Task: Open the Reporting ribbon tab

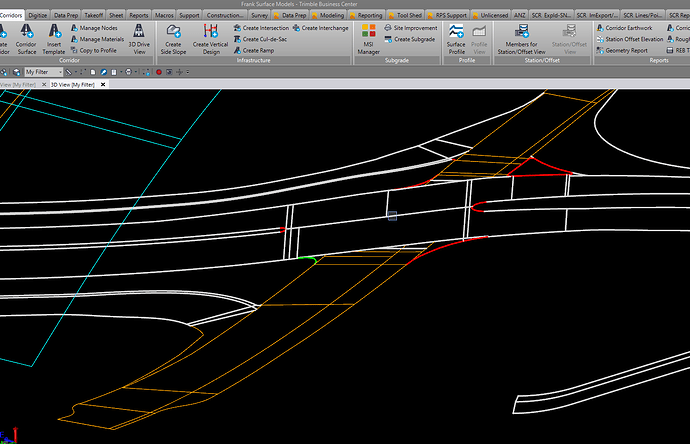Action: tap(366, 15)
